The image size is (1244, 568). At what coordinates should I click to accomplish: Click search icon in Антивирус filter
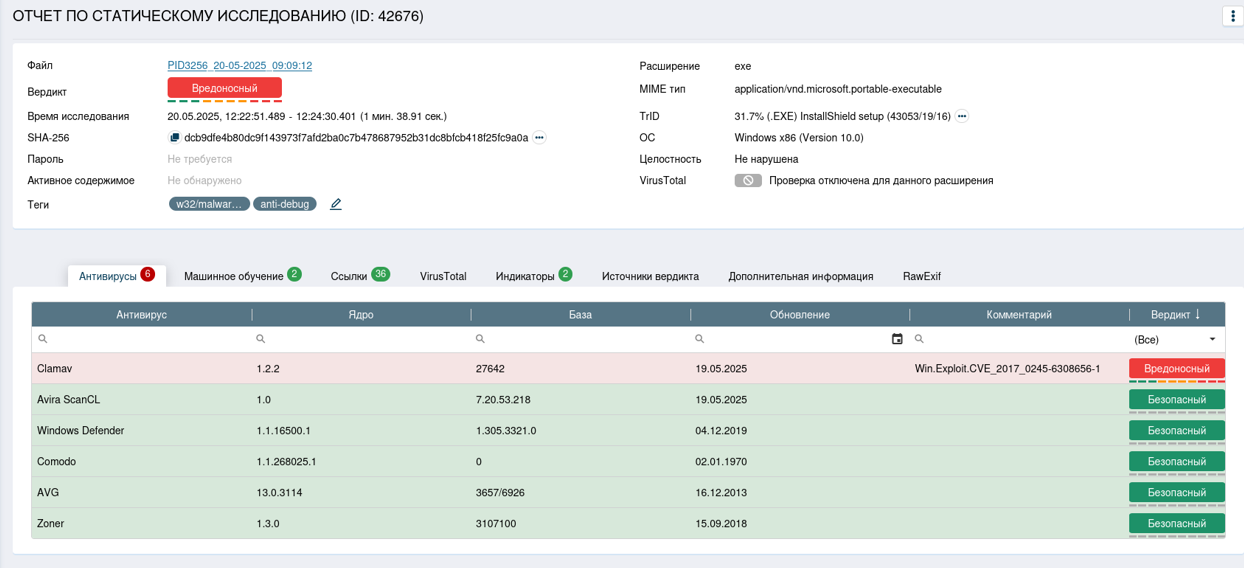[43, 339]
